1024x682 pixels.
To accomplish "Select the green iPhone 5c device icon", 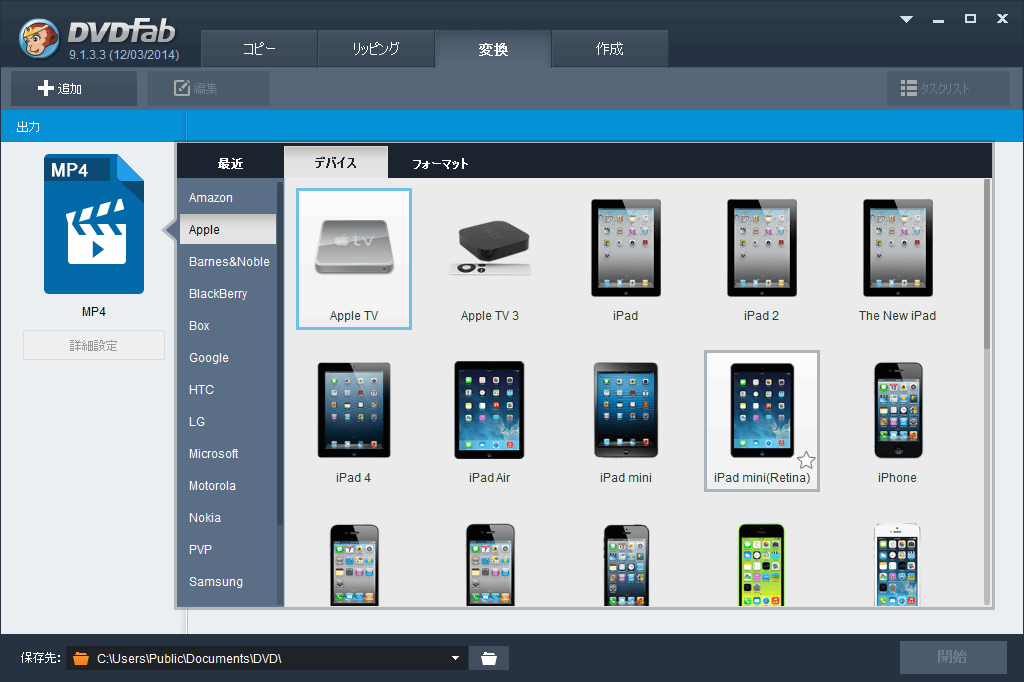I will point(761,564).
